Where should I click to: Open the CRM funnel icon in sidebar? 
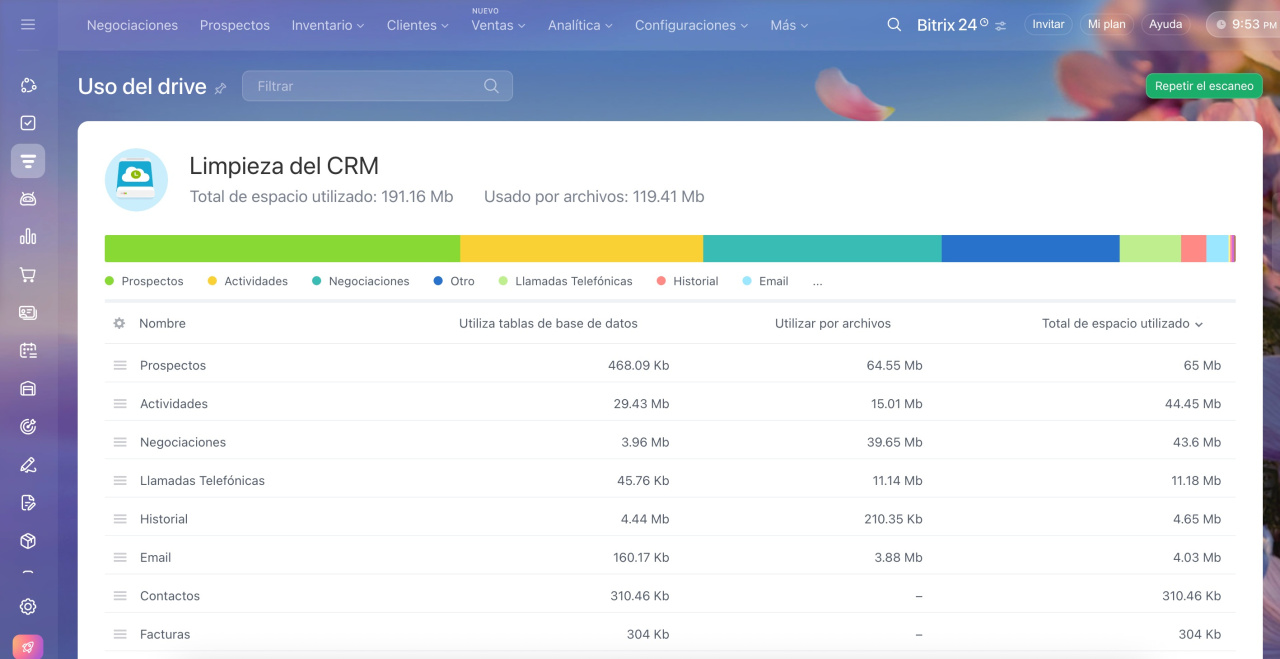pyautogui.click(x=28, y=161)
